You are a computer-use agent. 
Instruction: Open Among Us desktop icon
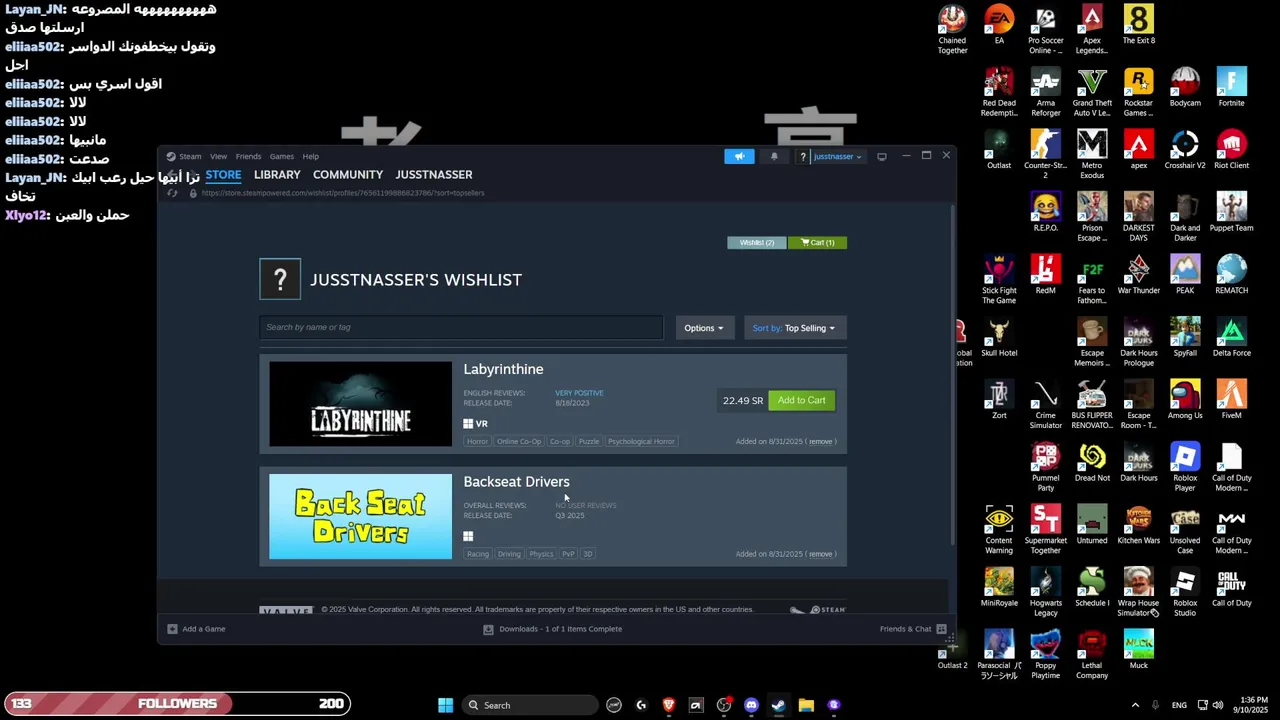tap(1185, 400)
